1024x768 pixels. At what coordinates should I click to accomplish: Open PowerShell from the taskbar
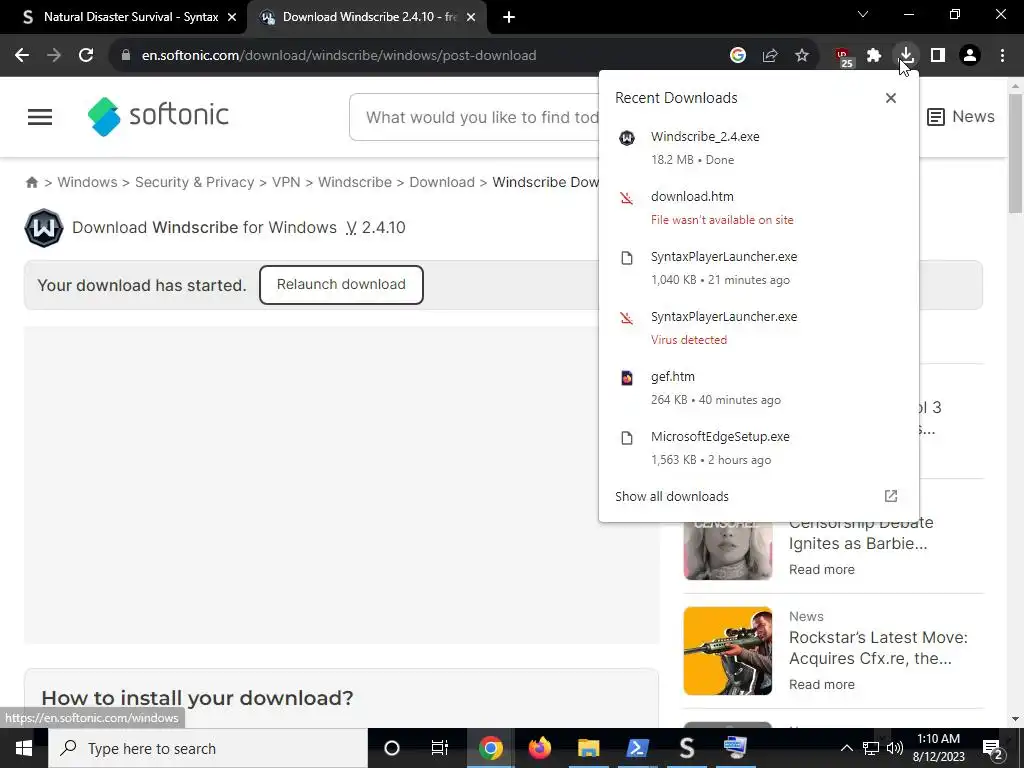(637, 748)
